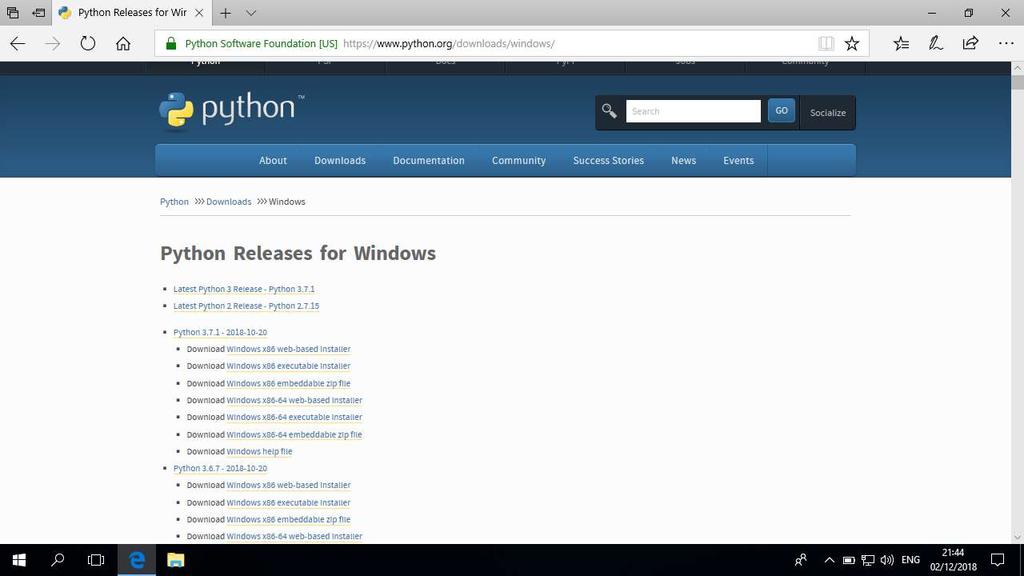Open taskbar search
Screen dimensions: 1024x576
point(57,560)
